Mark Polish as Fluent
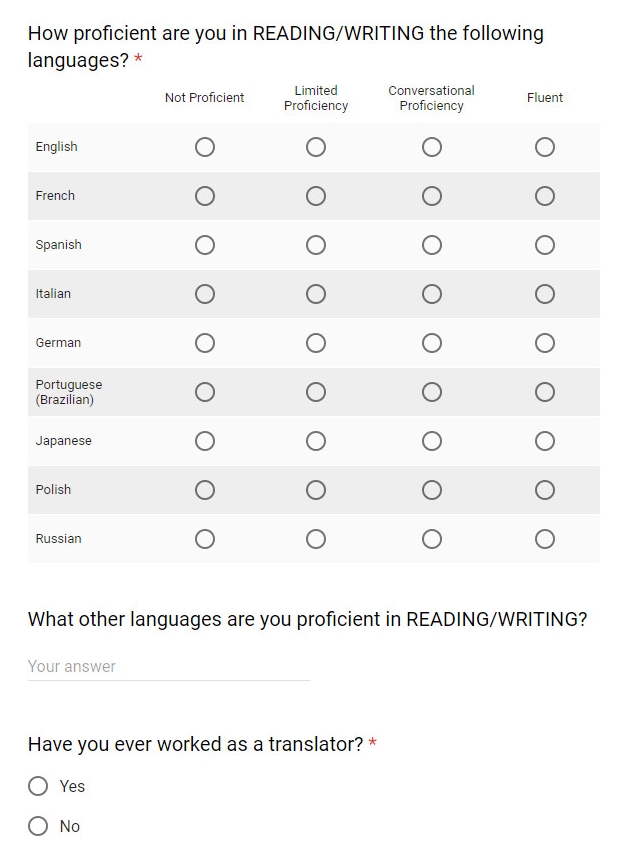 545,490
